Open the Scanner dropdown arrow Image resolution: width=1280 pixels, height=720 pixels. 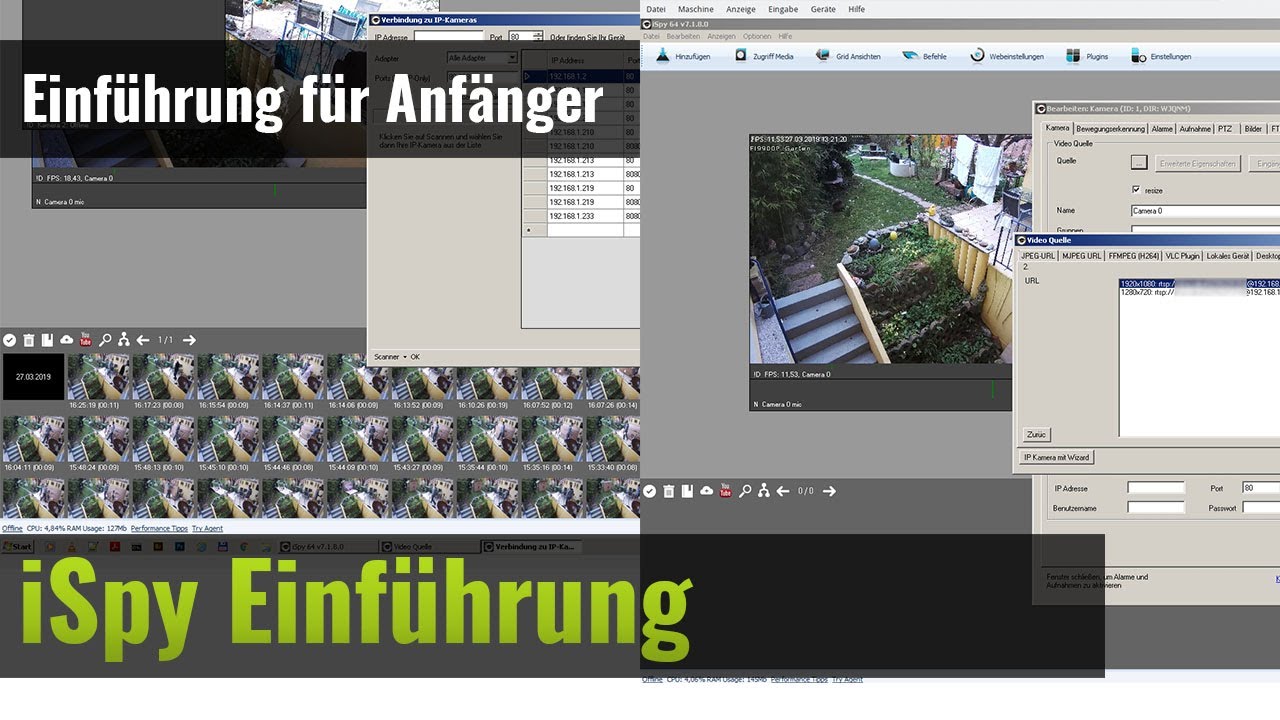coord(405,357)
